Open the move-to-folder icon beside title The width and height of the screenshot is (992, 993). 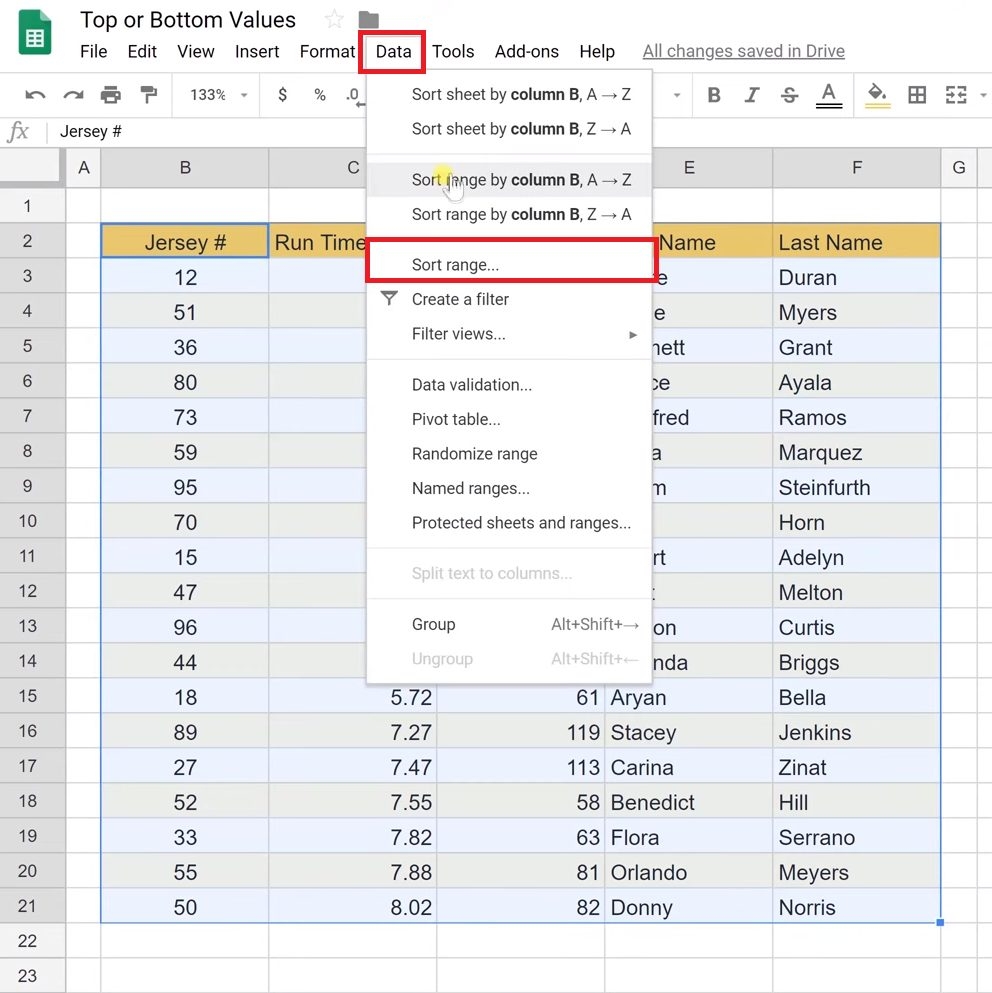click(x=368, y=20)
